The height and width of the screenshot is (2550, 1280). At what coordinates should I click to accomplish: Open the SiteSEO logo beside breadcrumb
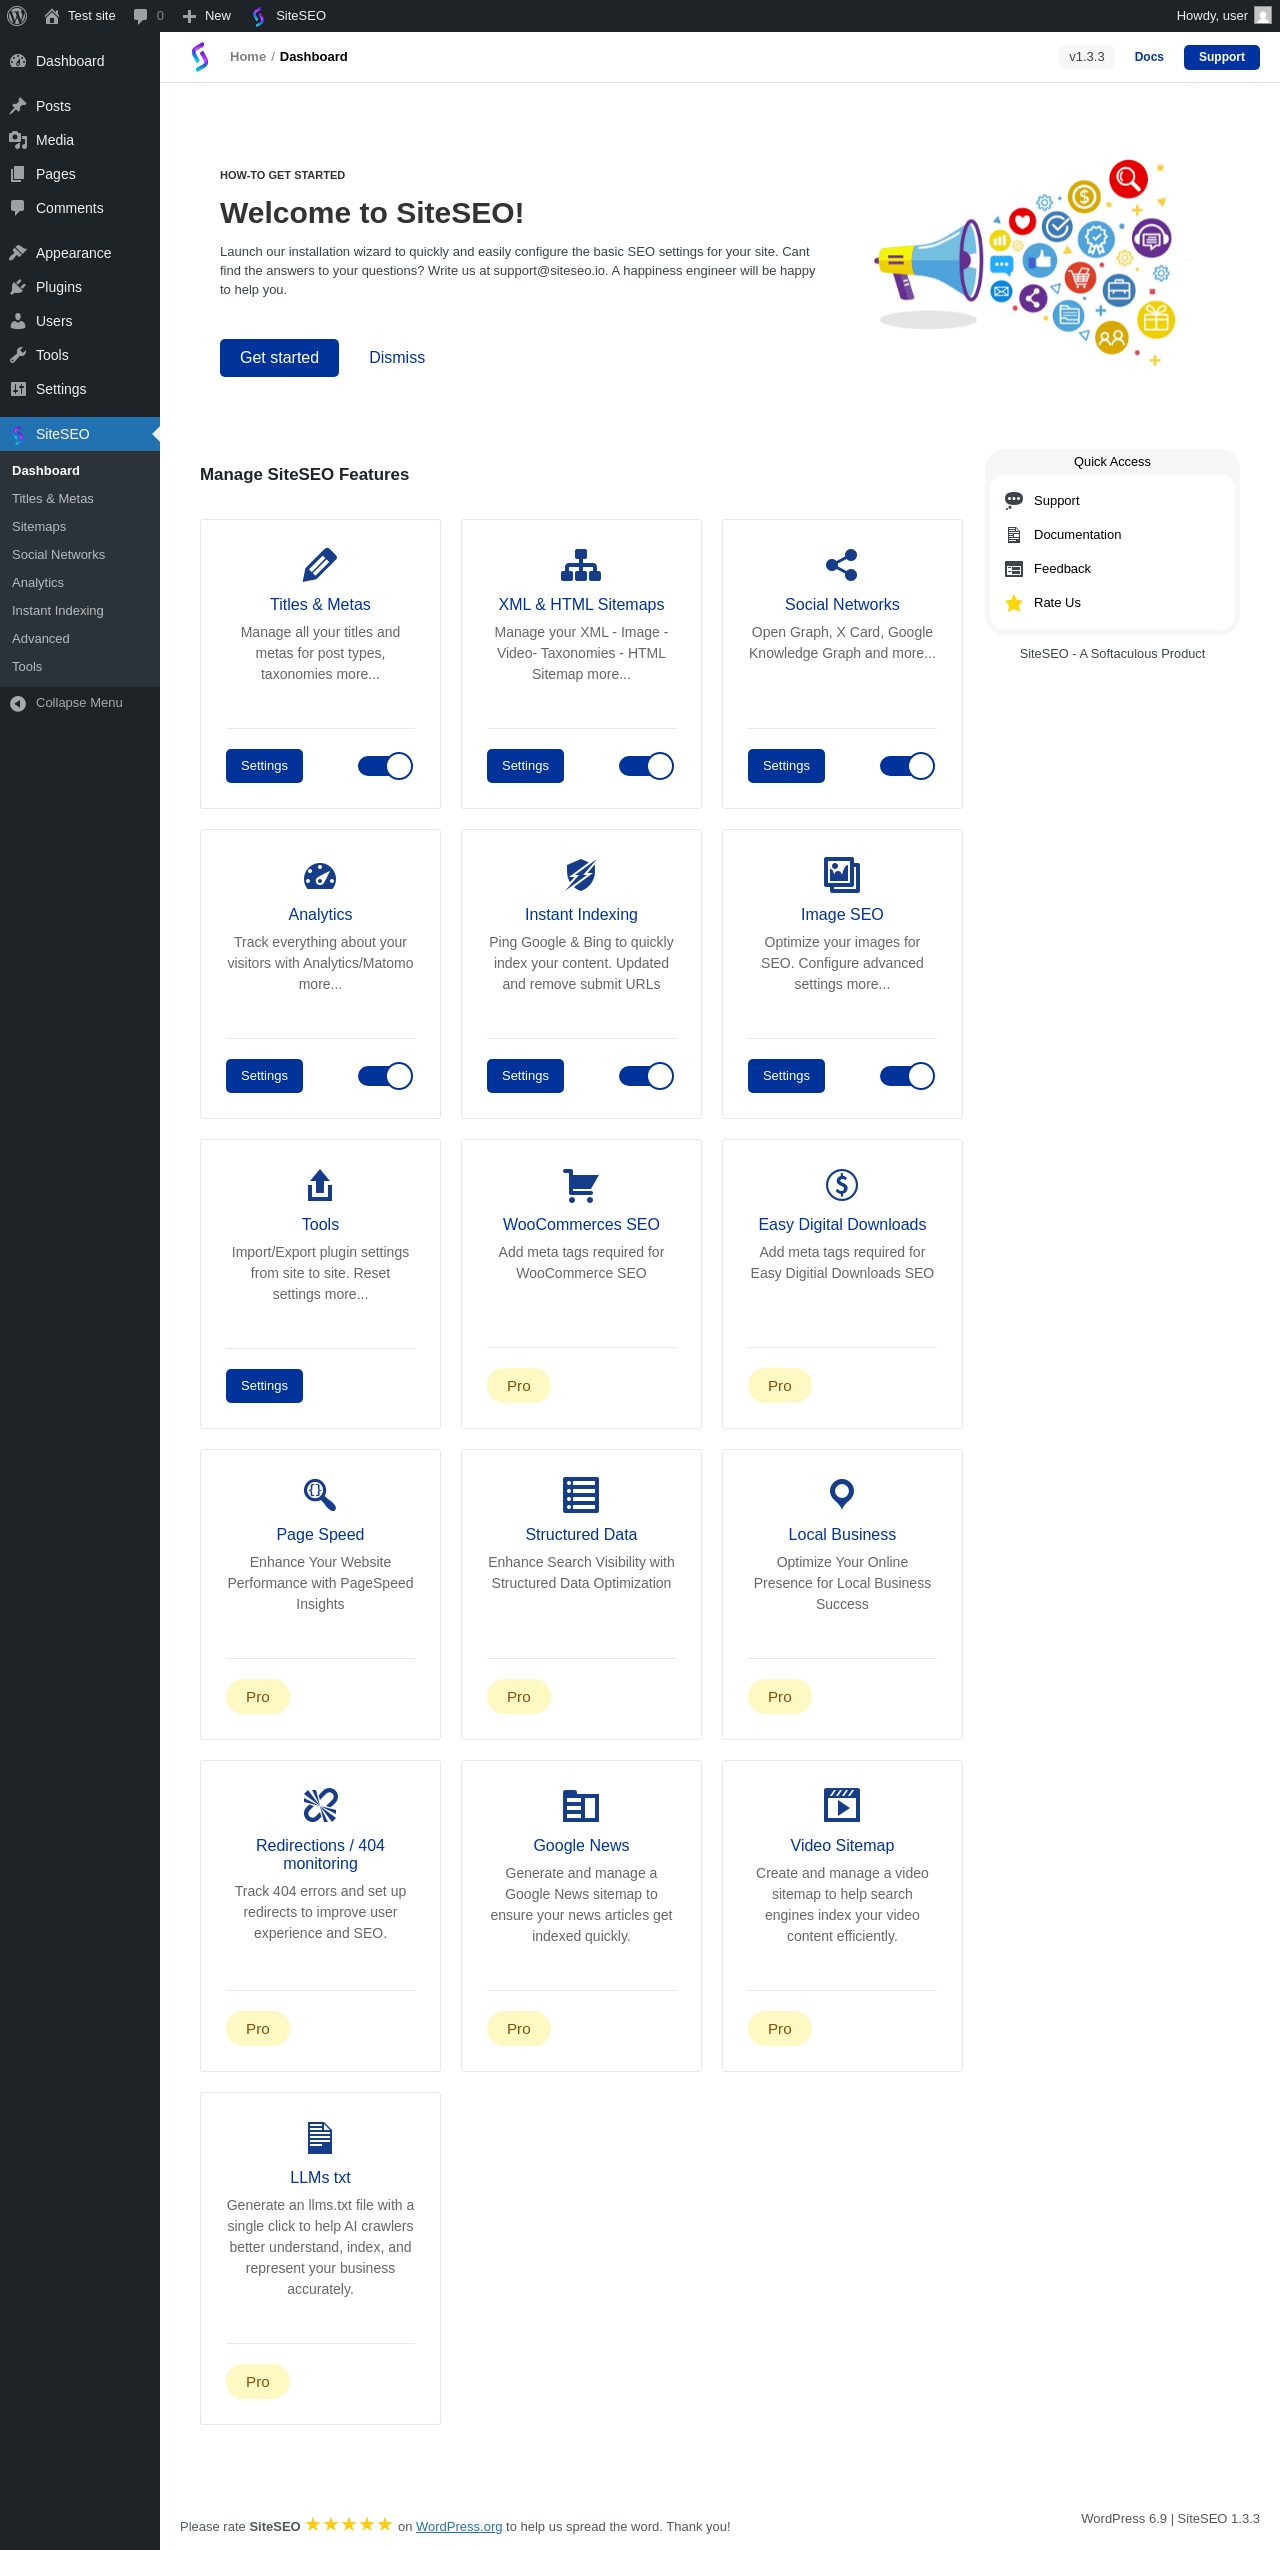tap(200, 57)
